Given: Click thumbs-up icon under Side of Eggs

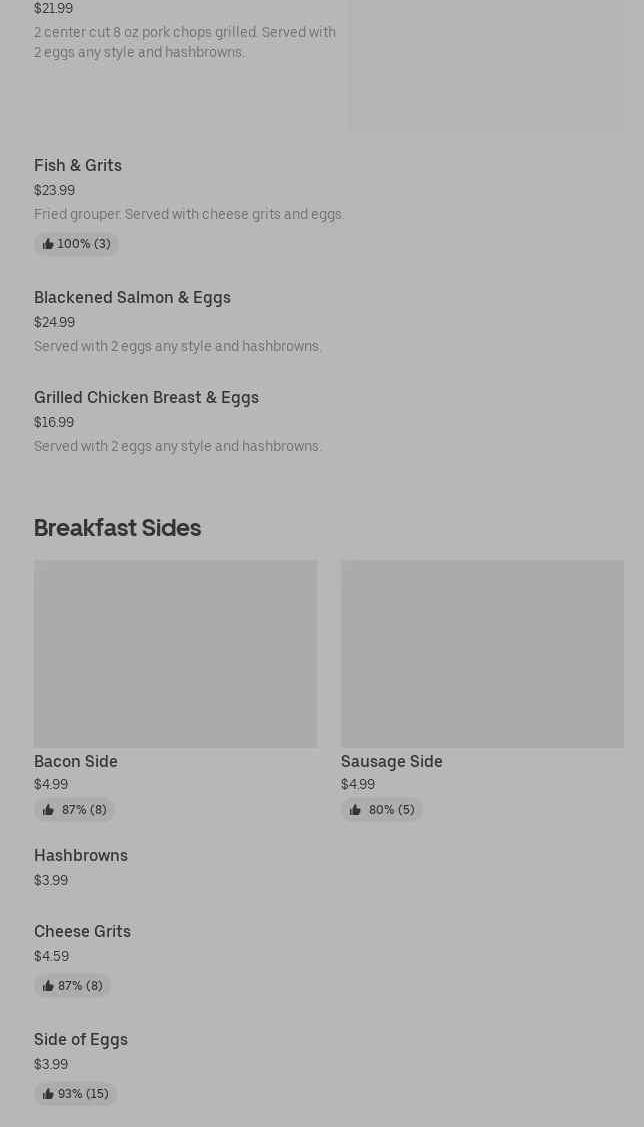Looking at the screenshot, I should [48, 1094].
